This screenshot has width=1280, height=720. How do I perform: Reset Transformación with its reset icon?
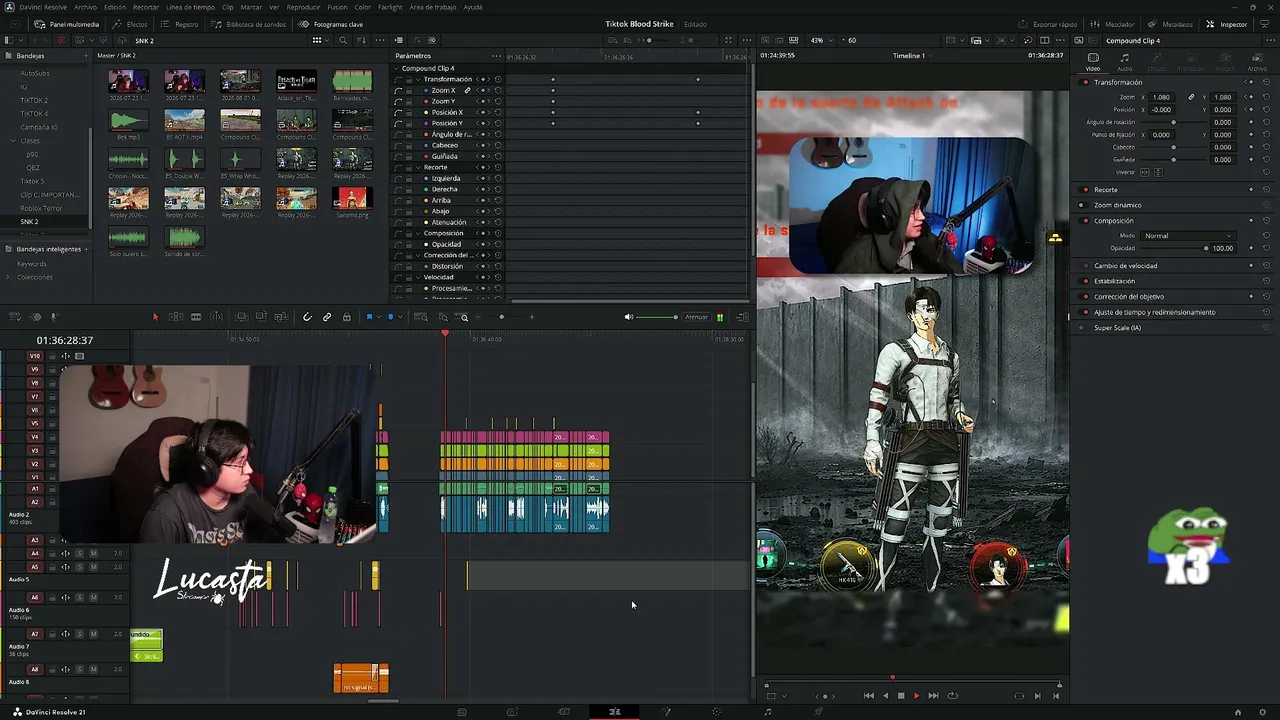1266,82
